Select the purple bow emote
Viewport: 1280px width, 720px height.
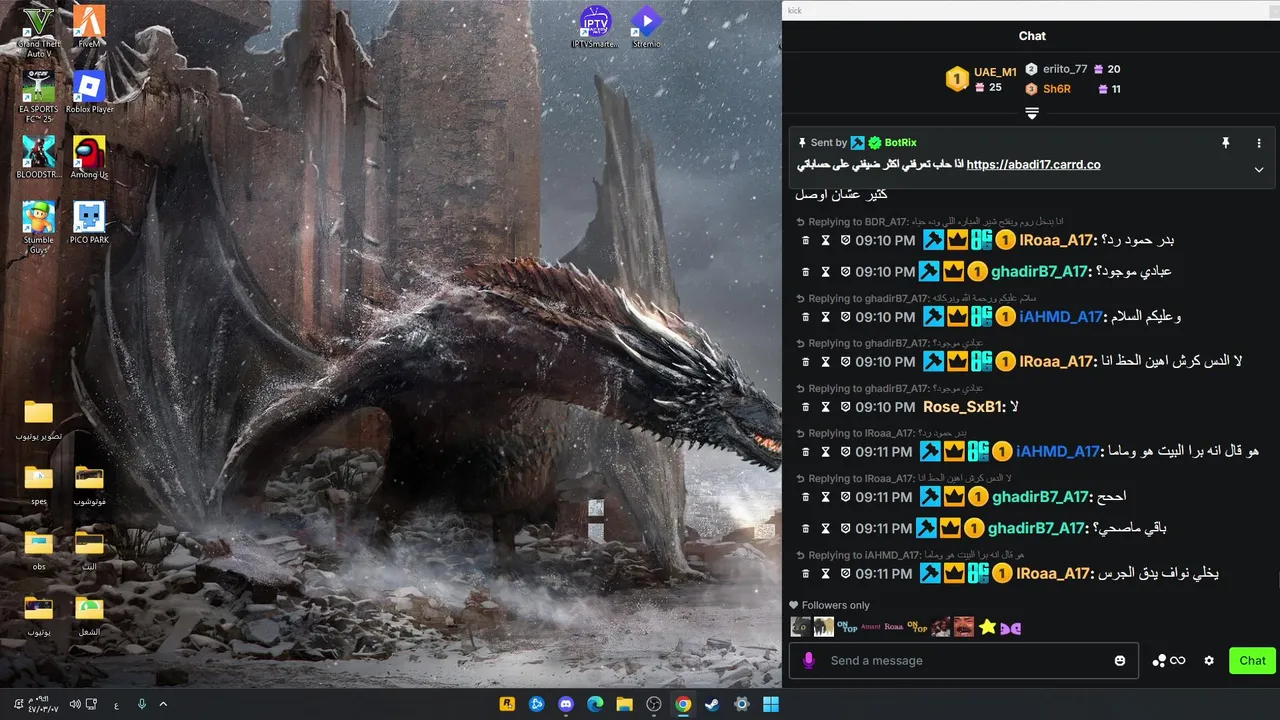click(1011, 627)
